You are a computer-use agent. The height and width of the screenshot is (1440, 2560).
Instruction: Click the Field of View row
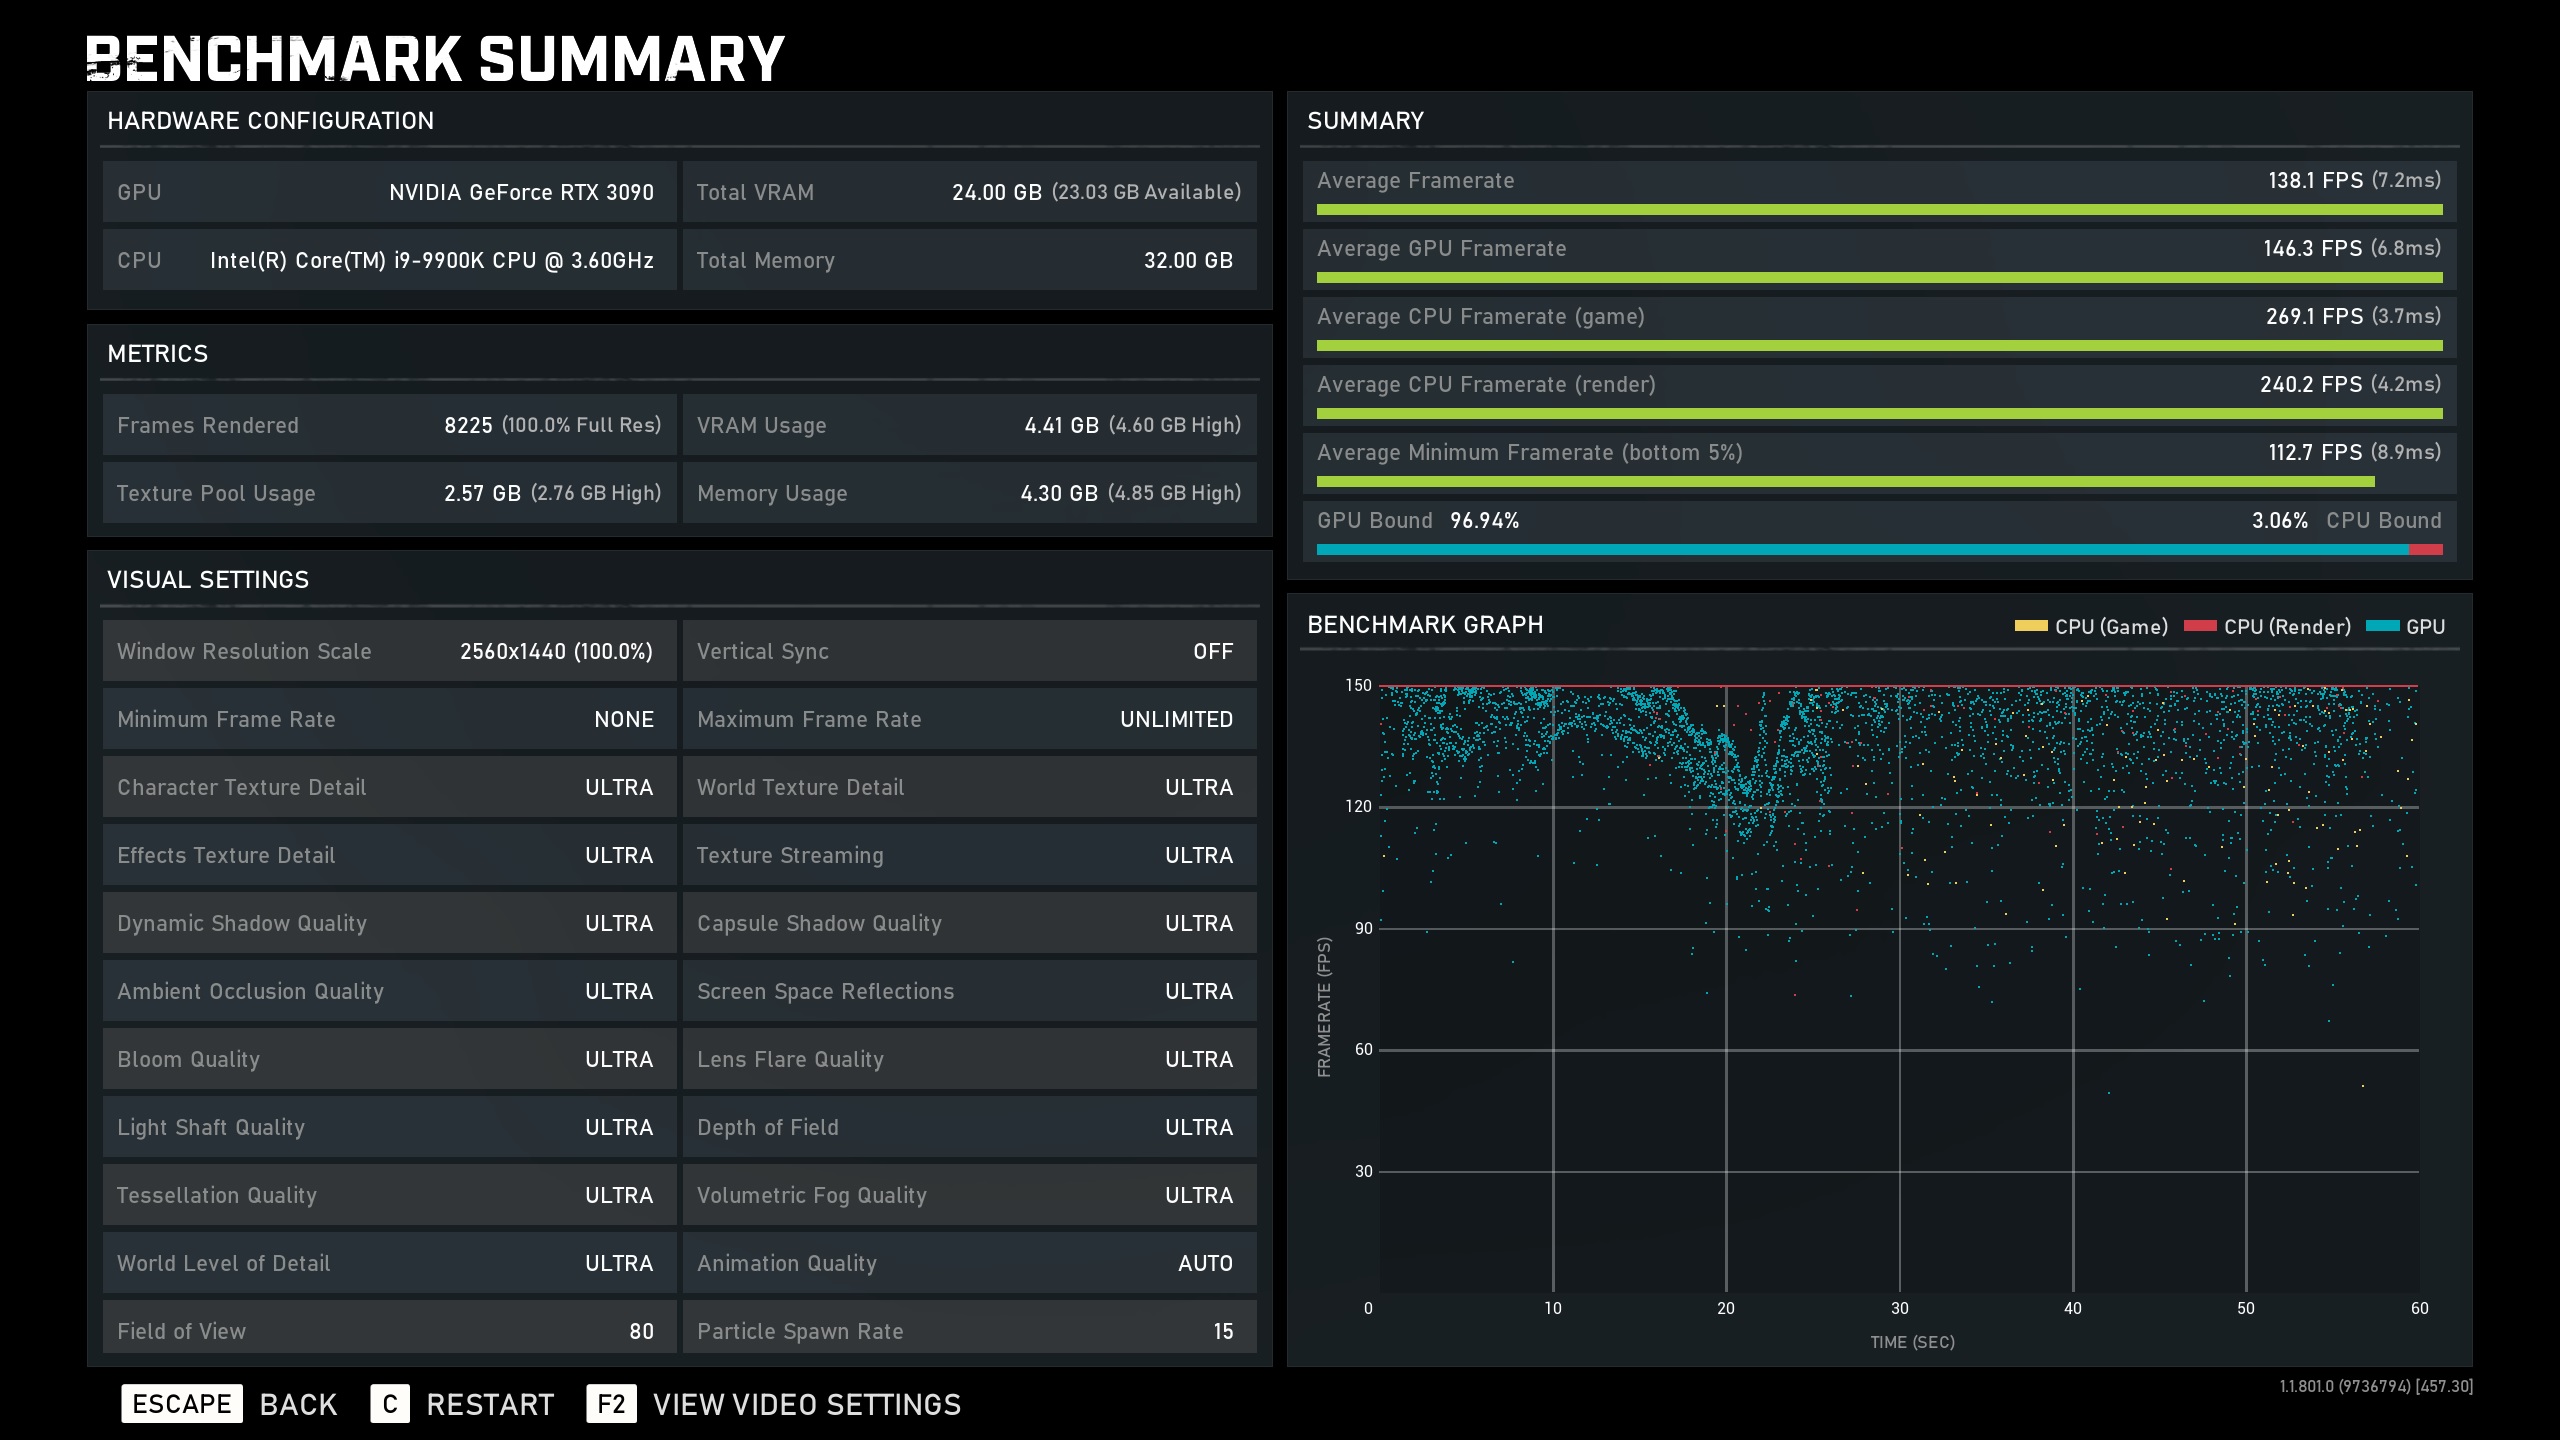pos(388,1330)
